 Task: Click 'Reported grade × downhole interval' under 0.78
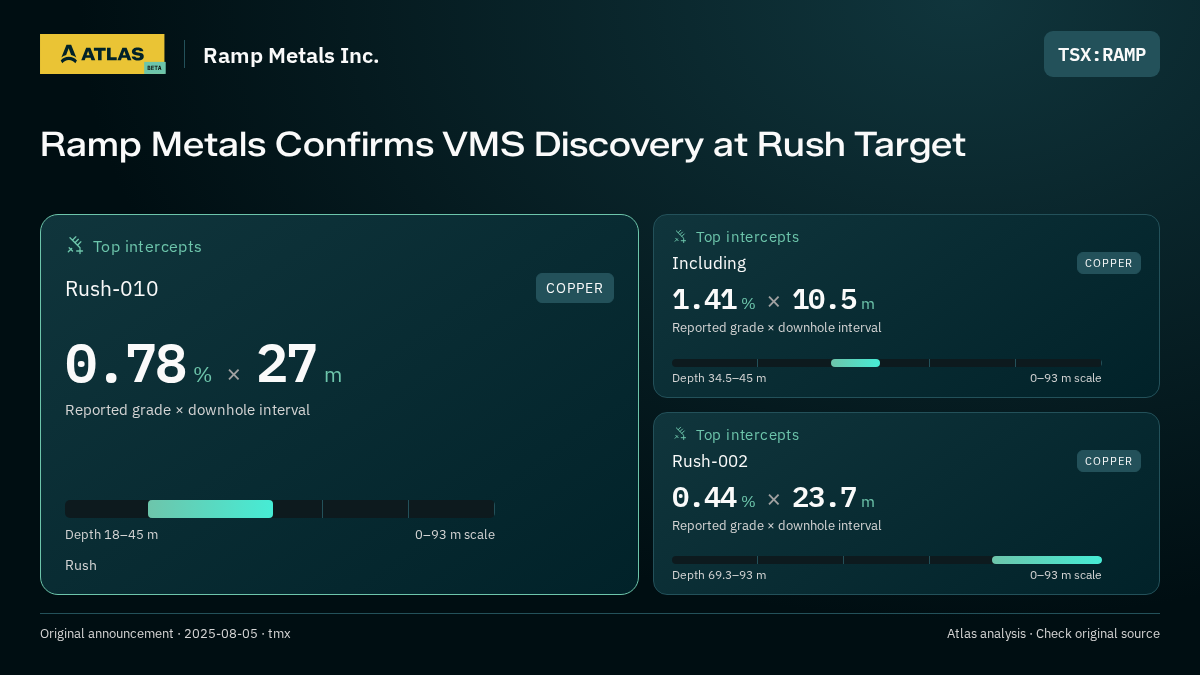tap(187, 410)
